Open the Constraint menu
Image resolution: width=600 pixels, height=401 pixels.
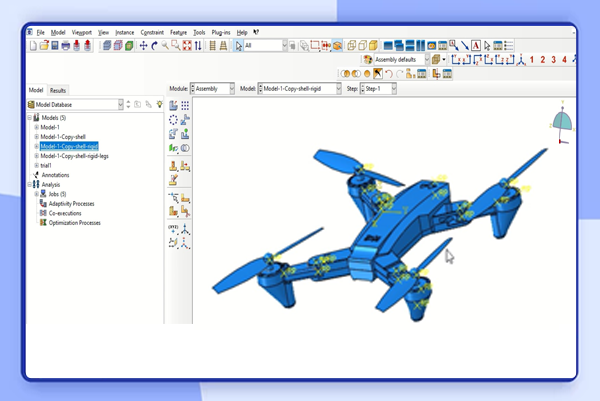point(152,32)
